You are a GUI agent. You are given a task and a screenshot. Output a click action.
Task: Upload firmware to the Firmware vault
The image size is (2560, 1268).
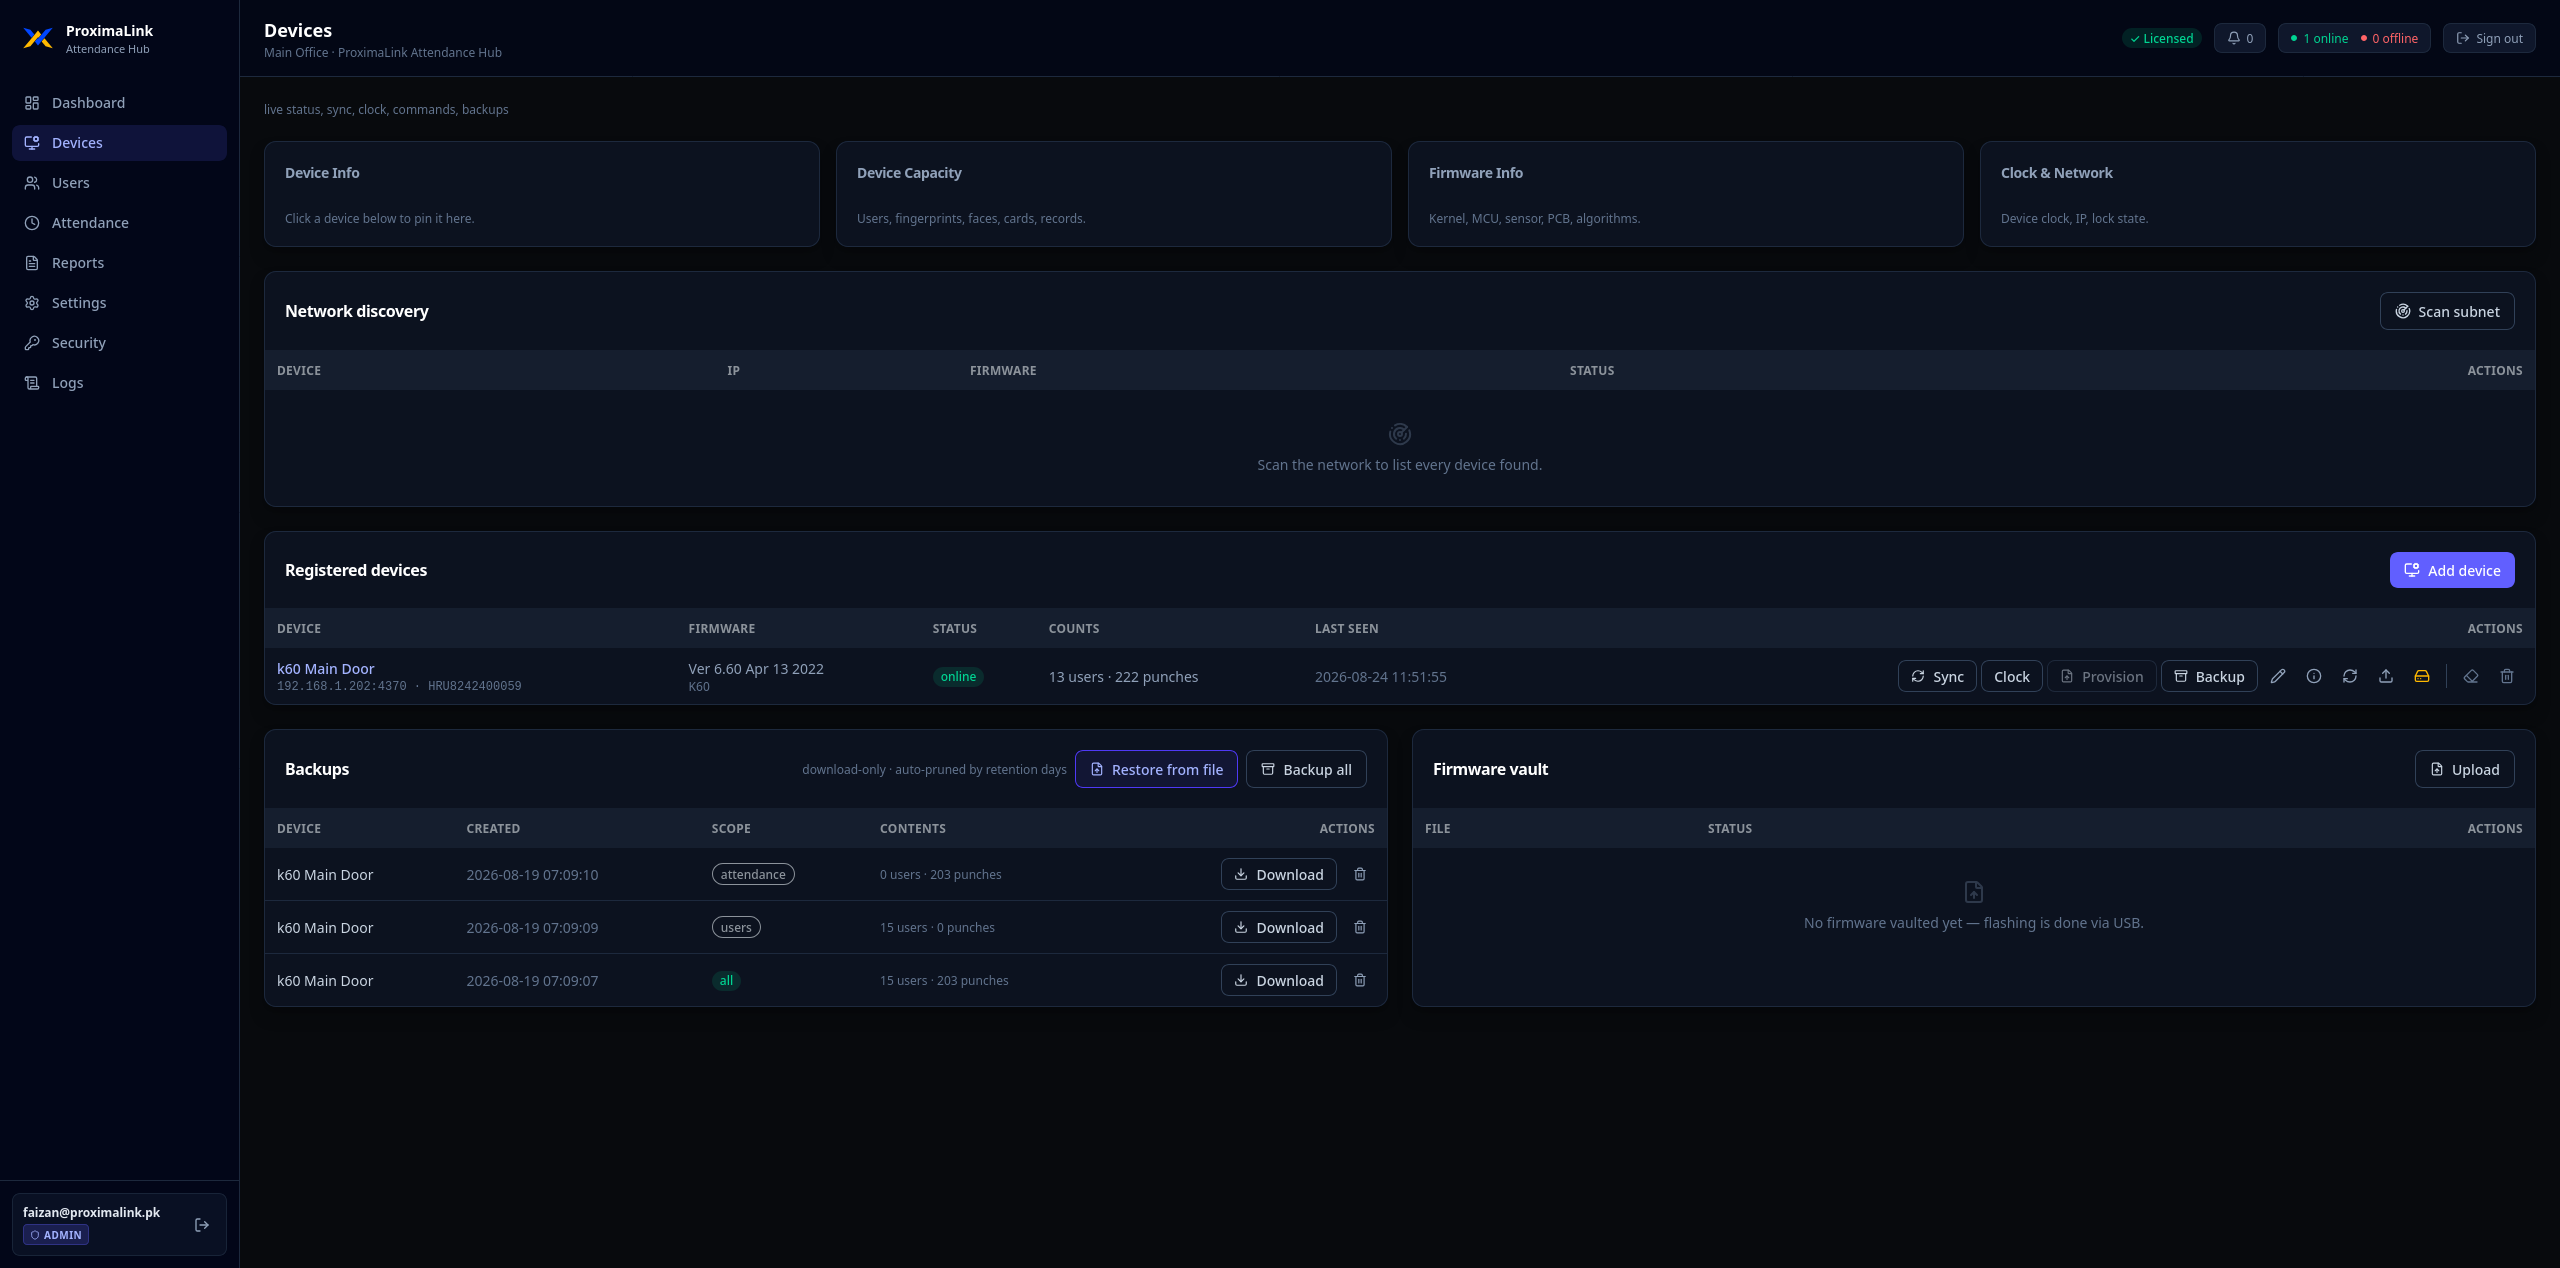[x=2465, y=769]
